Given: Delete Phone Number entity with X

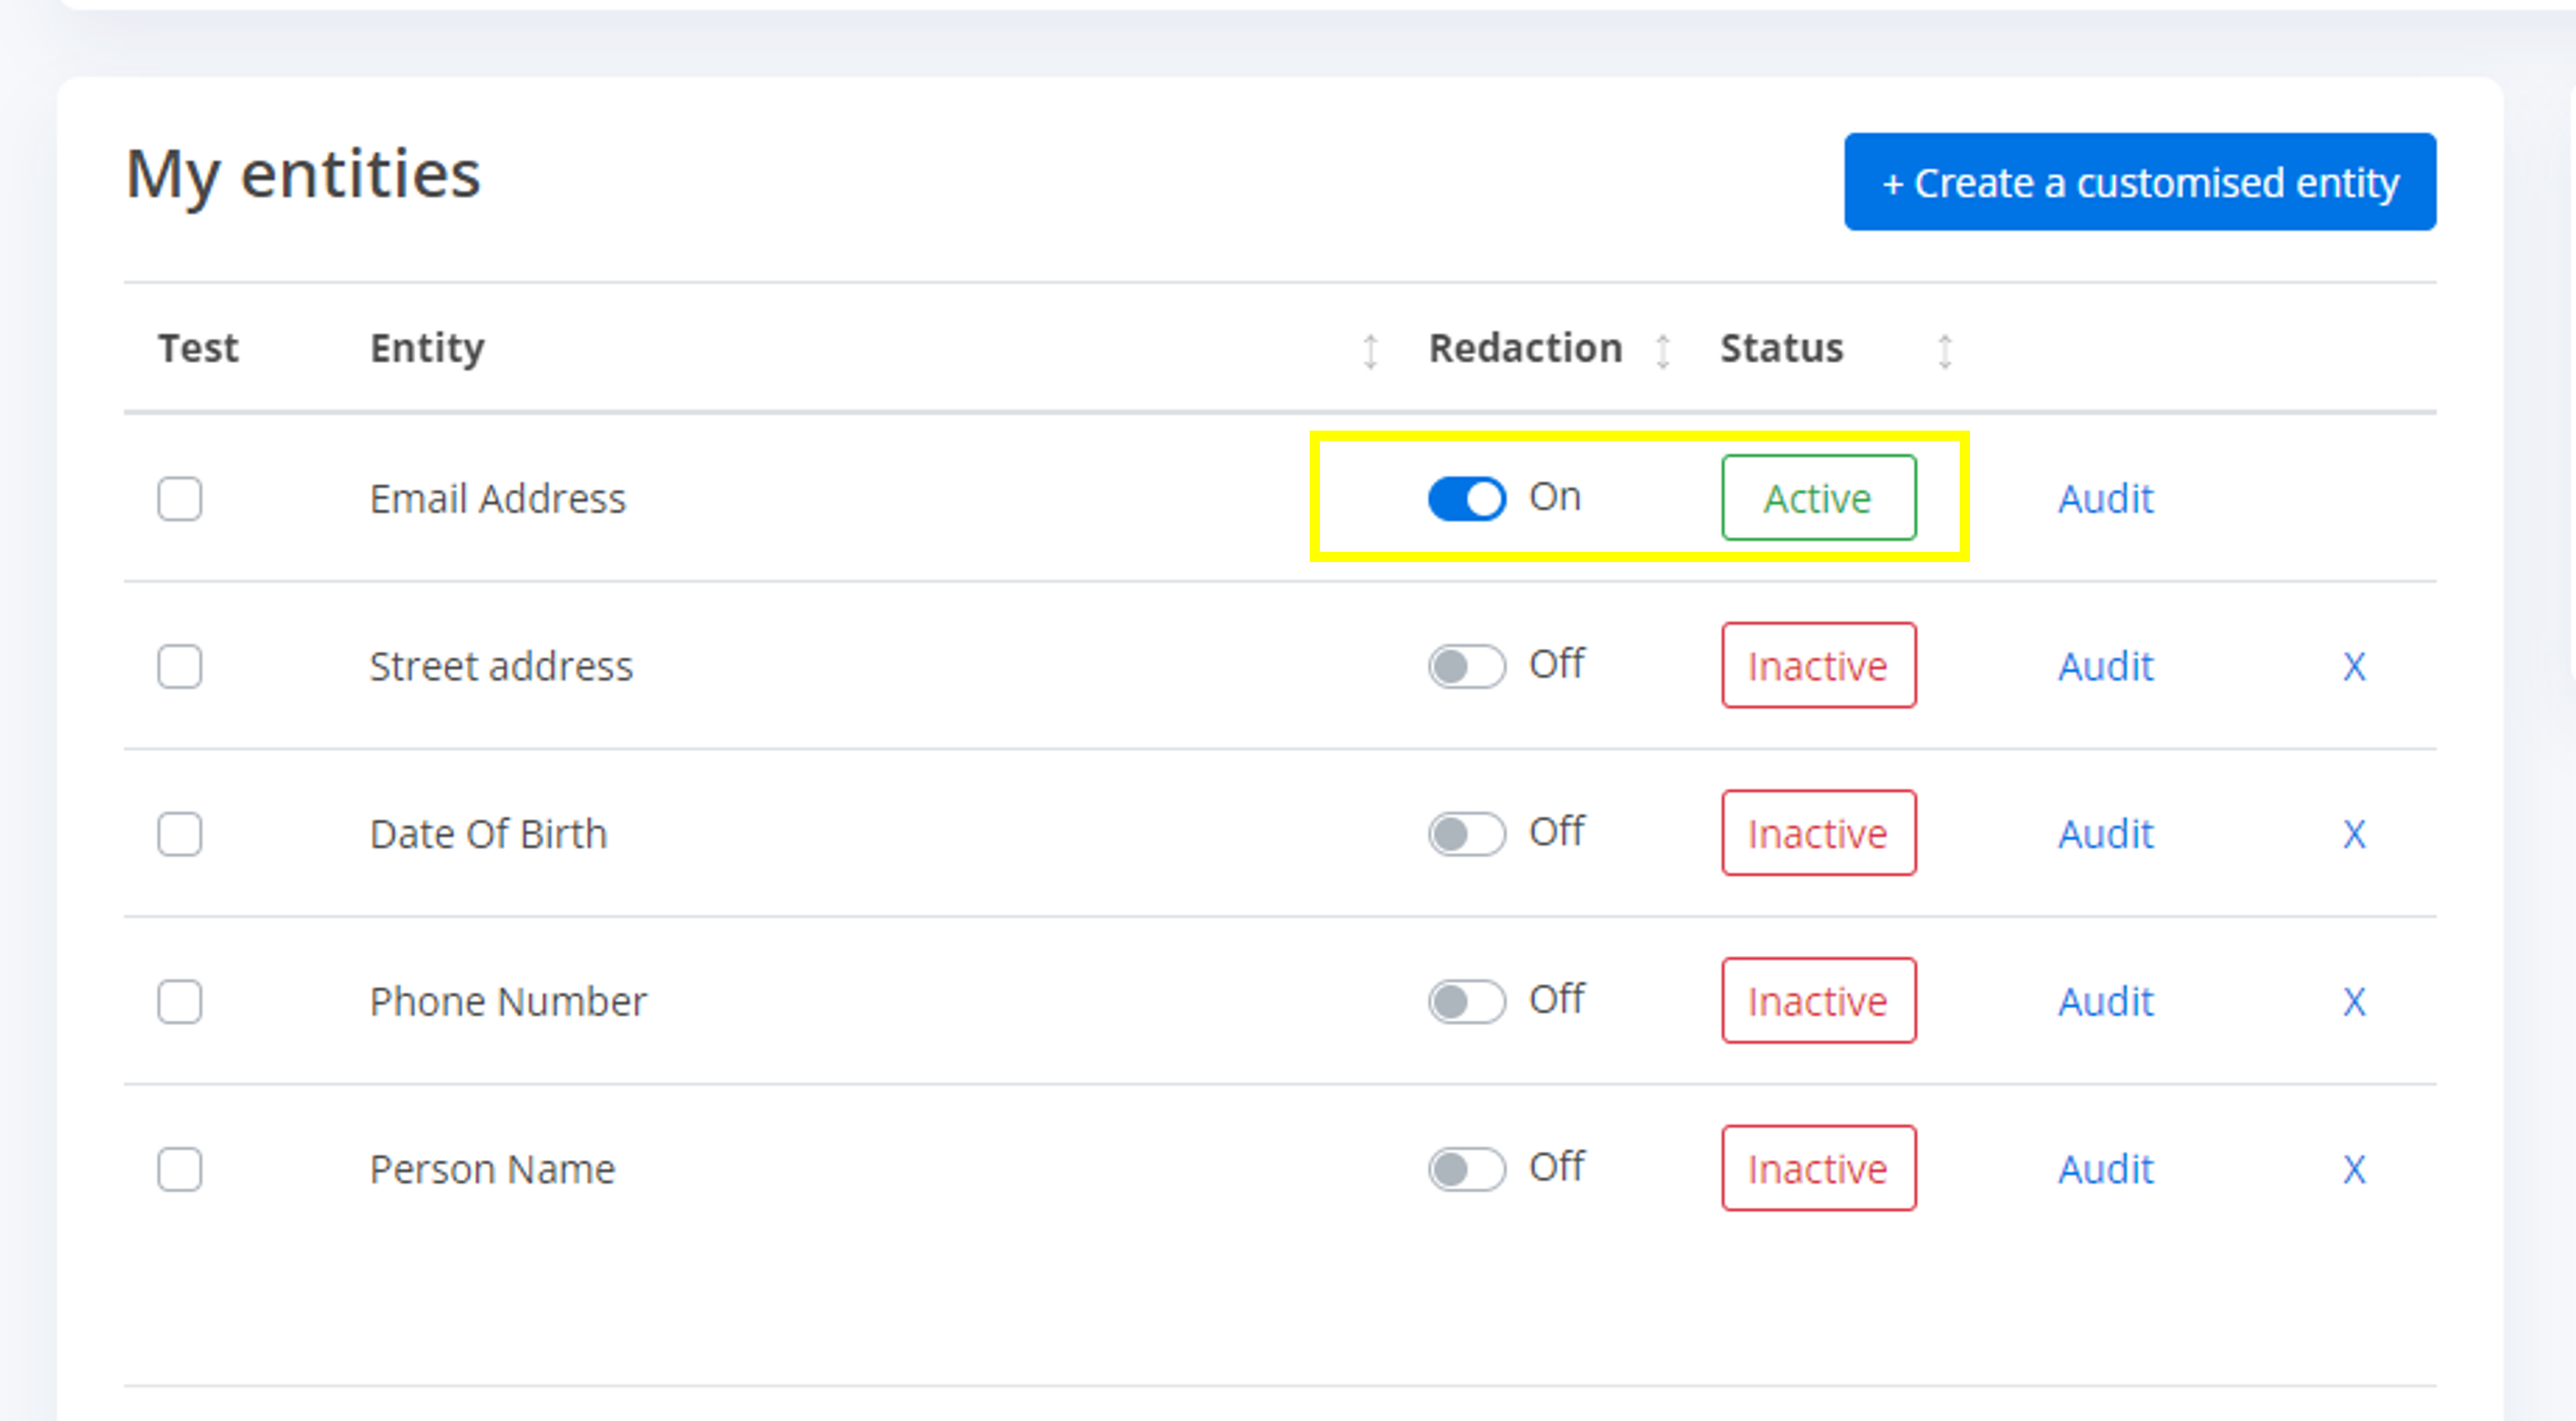Looking at the screenshot, I should [2354, 1001].
